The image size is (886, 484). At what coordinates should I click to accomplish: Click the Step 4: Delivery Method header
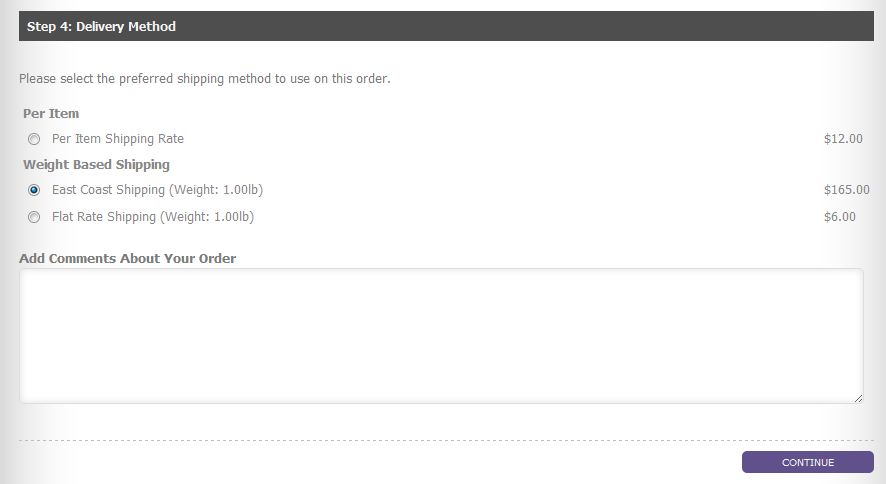click(446, 26)
